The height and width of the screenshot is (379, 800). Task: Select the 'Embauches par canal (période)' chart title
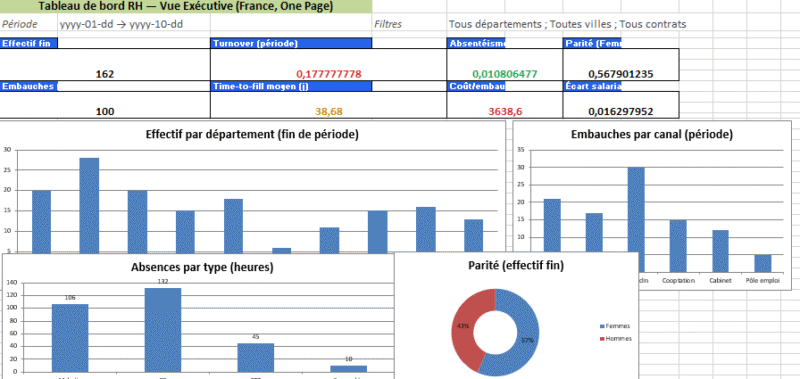[x=652, y=135]
